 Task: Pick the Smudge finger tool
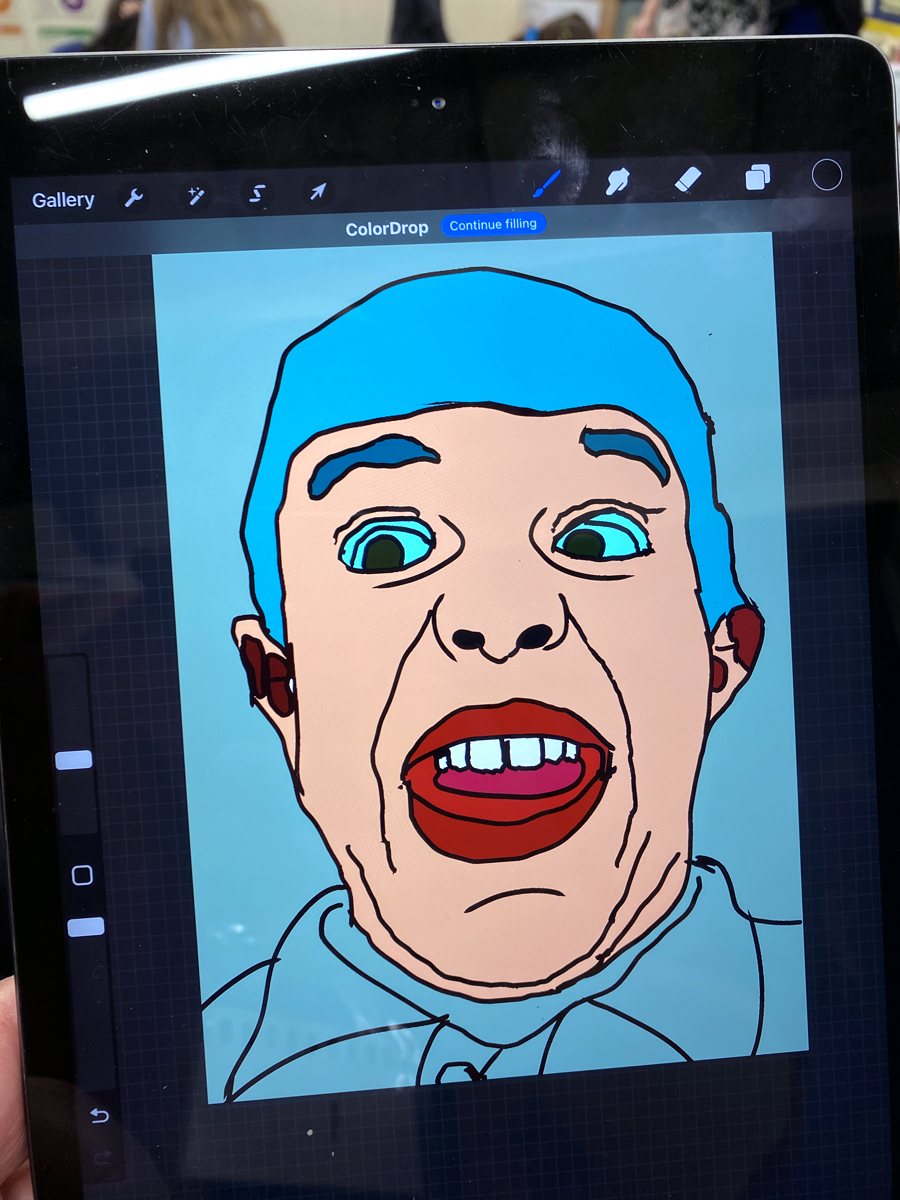(617, 181)
